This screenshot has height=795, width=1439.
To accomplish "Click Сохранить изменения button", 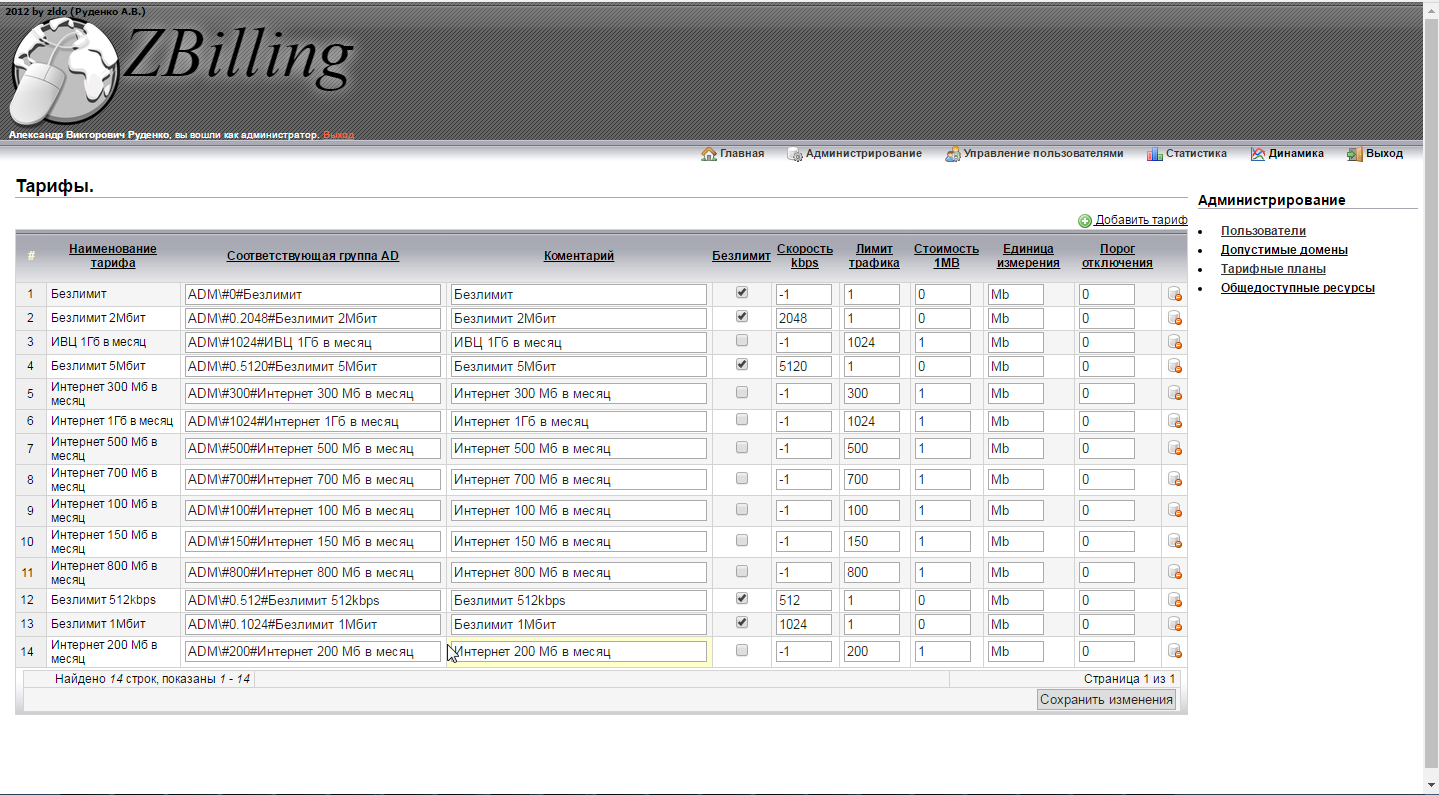I will 1106,700.
